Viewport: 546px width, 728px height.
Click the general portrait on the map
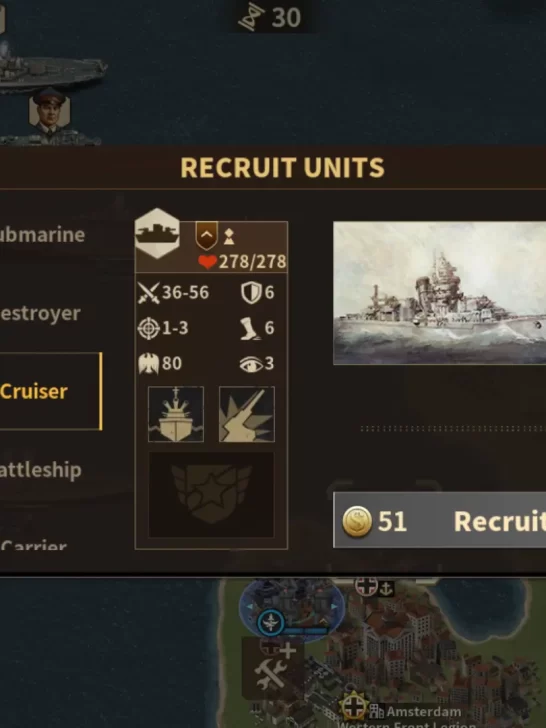point(49,111)
